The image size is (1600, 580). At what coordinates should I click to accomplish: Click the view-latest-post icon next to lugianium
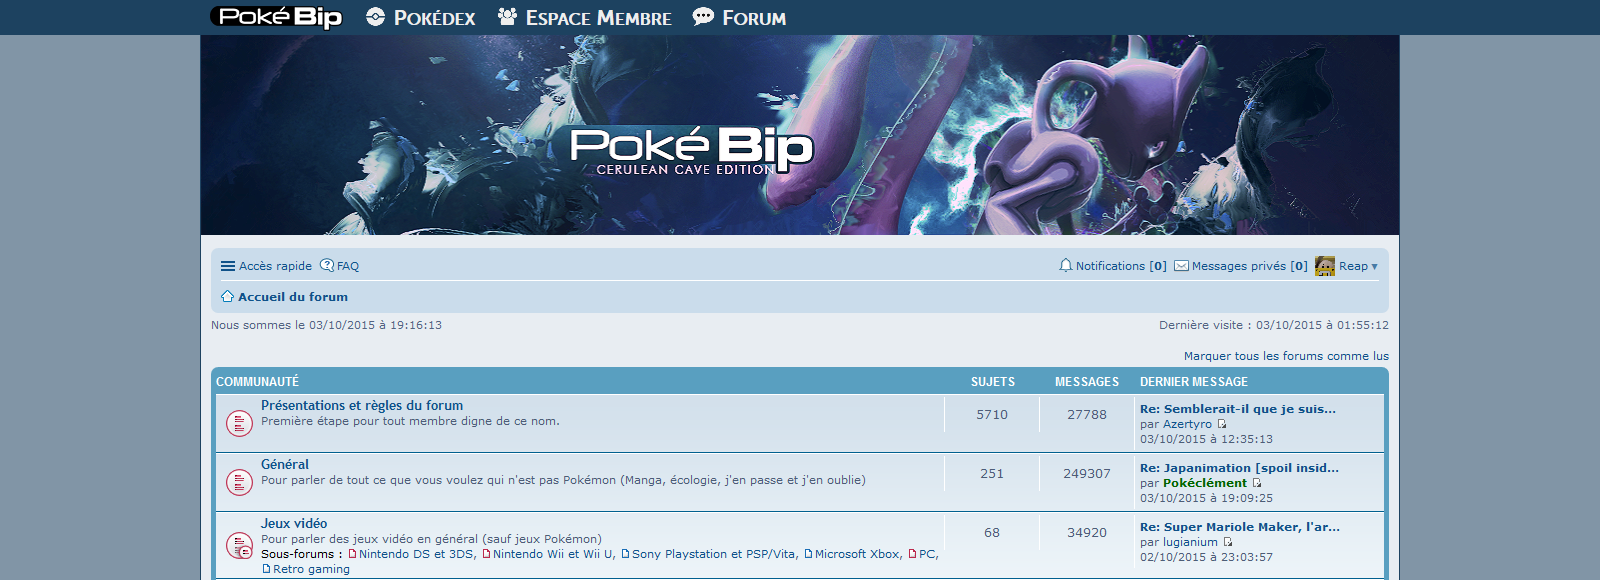1228,542
